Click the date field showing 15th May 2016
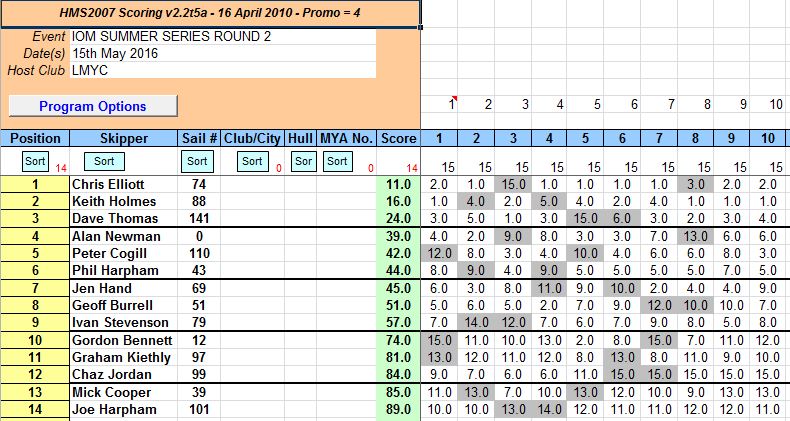 pos(223,53)
